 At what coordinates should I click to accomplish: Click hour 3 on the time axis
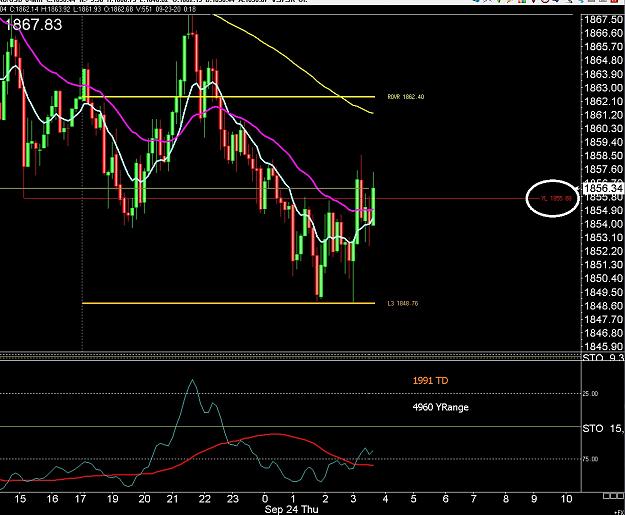353,499
